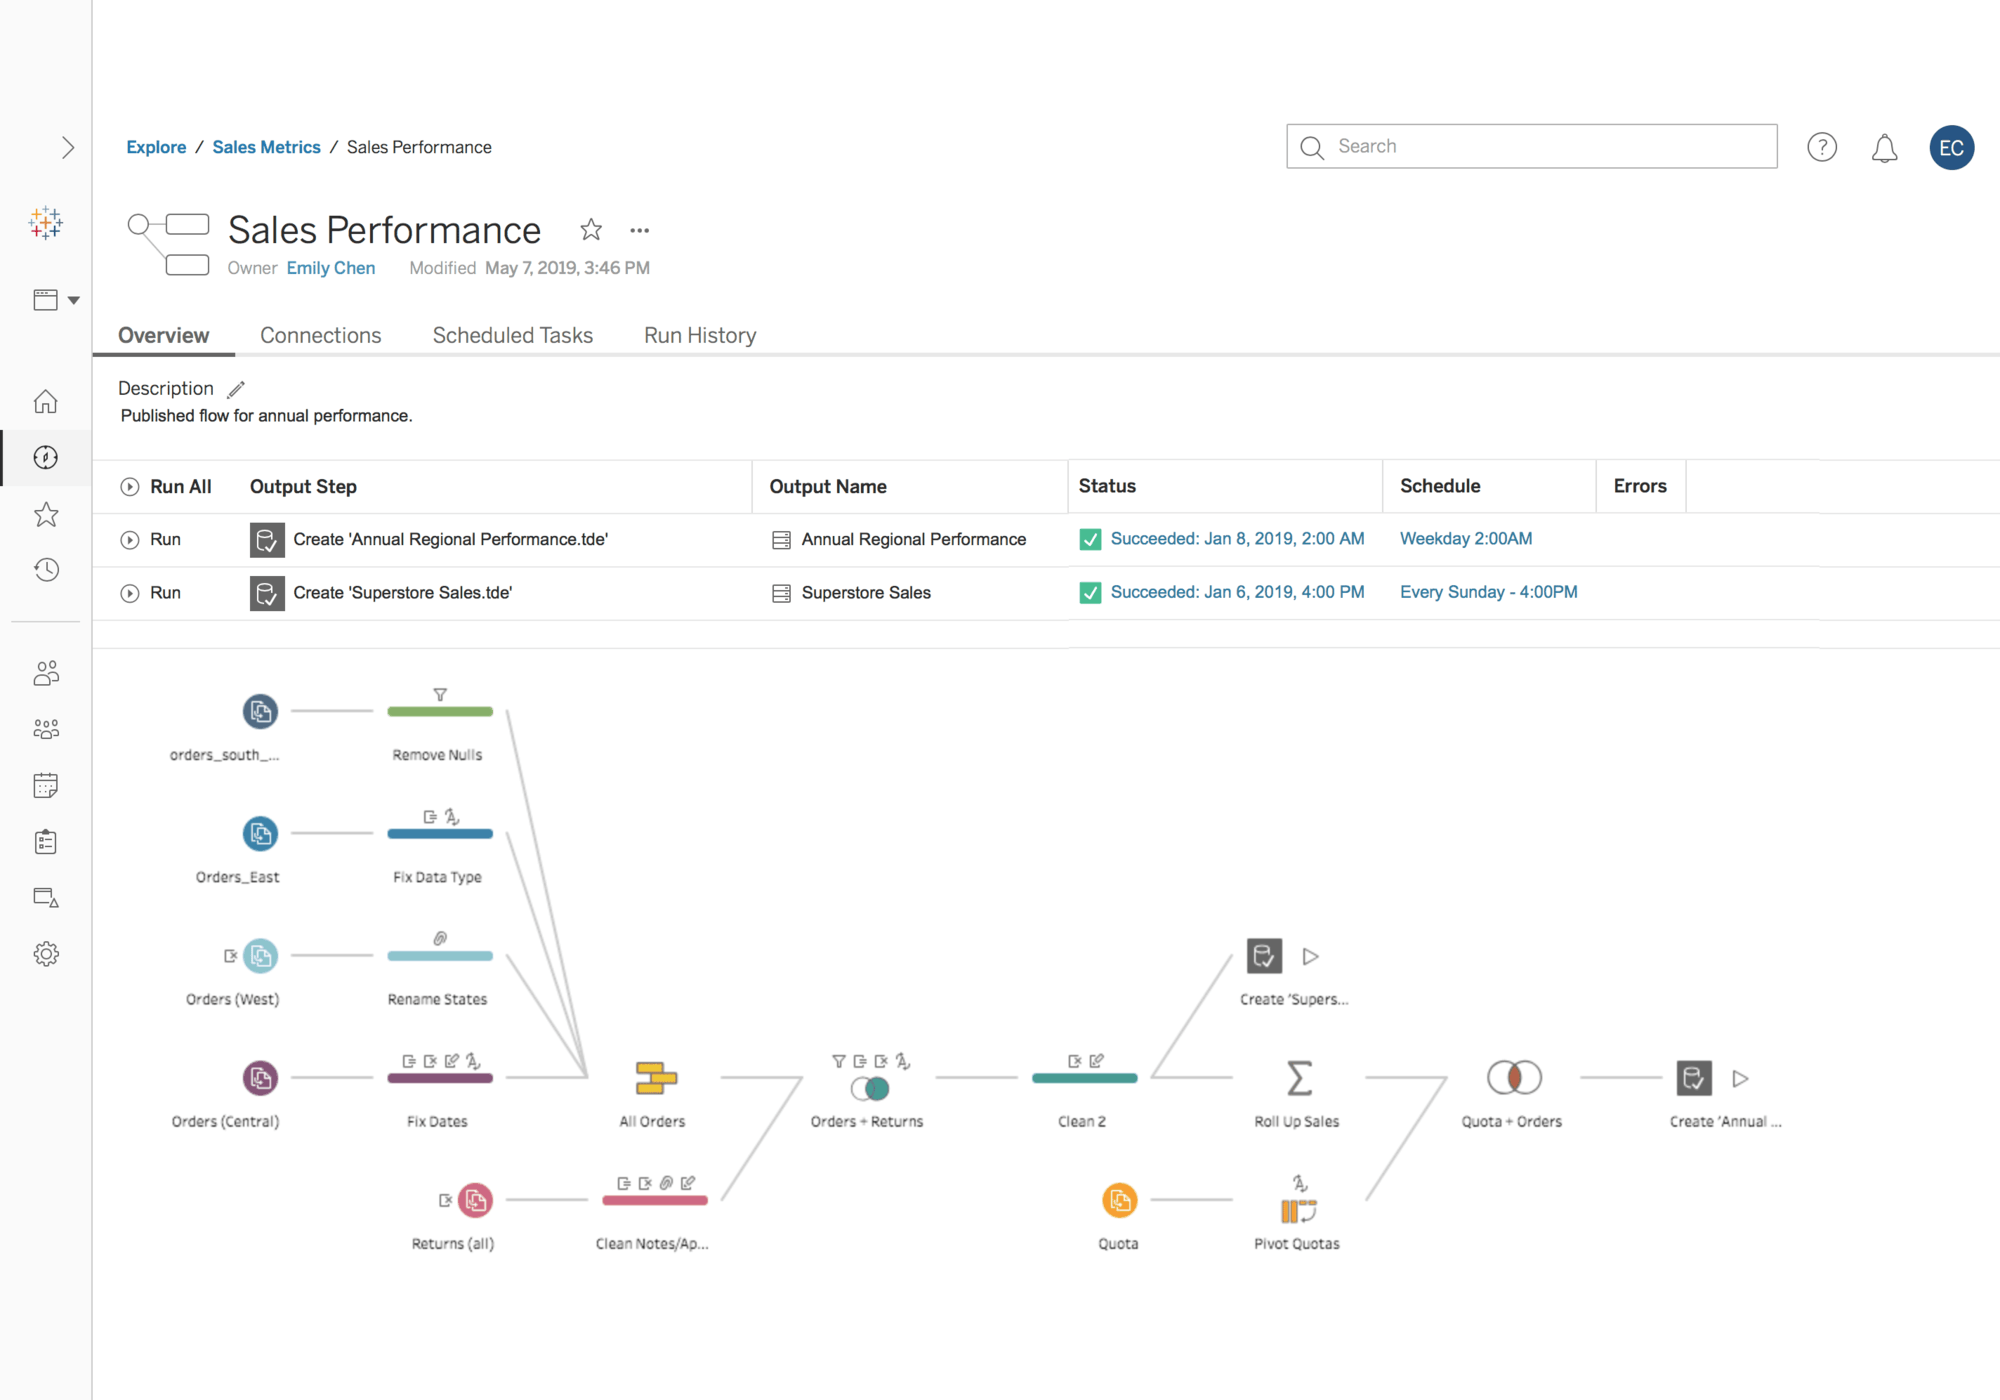The height and width of the screenshot is (1400, 2000).
Task: Click the Weekday 2:00AM schedule link
Action: pos(1465,539)
